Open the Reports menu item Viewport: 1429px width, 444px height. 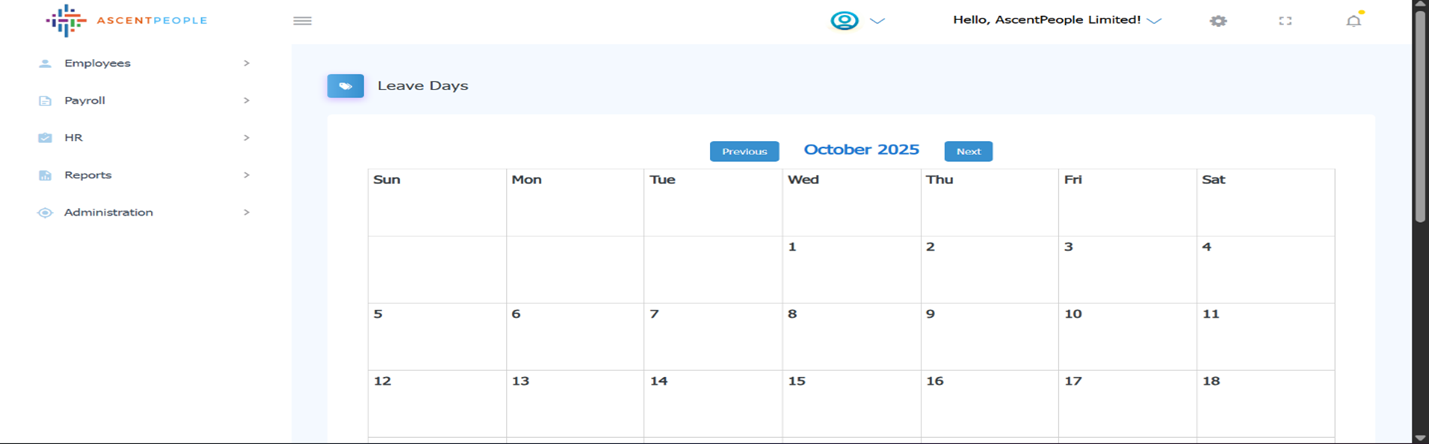point(88,175)
